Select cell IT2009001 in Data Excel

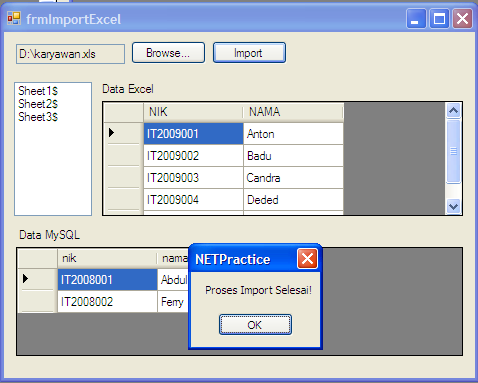coord(193,134)
